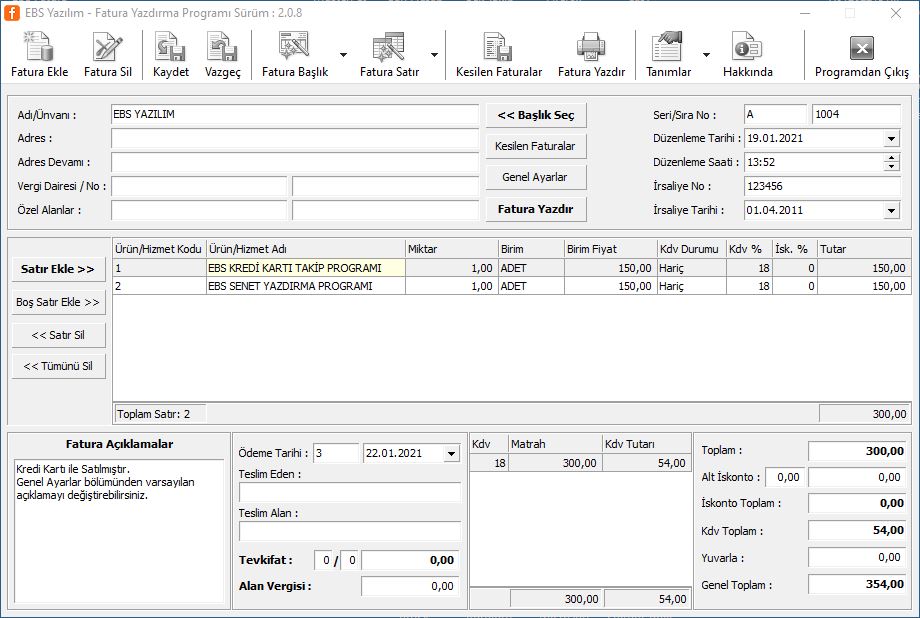Click the Tevkifat numerator field

coord(324,560)
